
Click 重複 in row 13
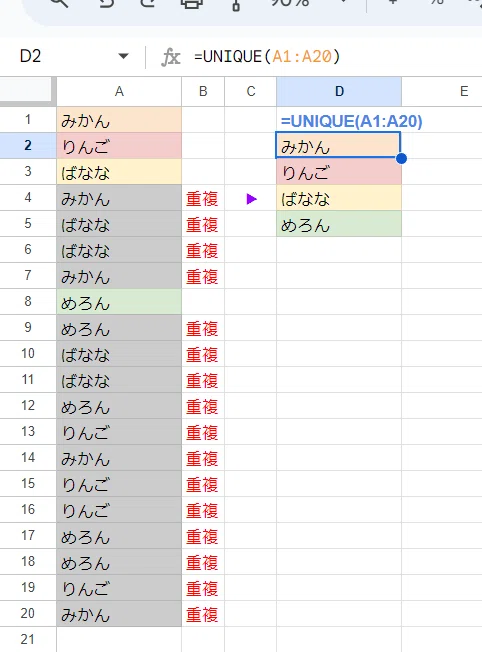(202, 433)
